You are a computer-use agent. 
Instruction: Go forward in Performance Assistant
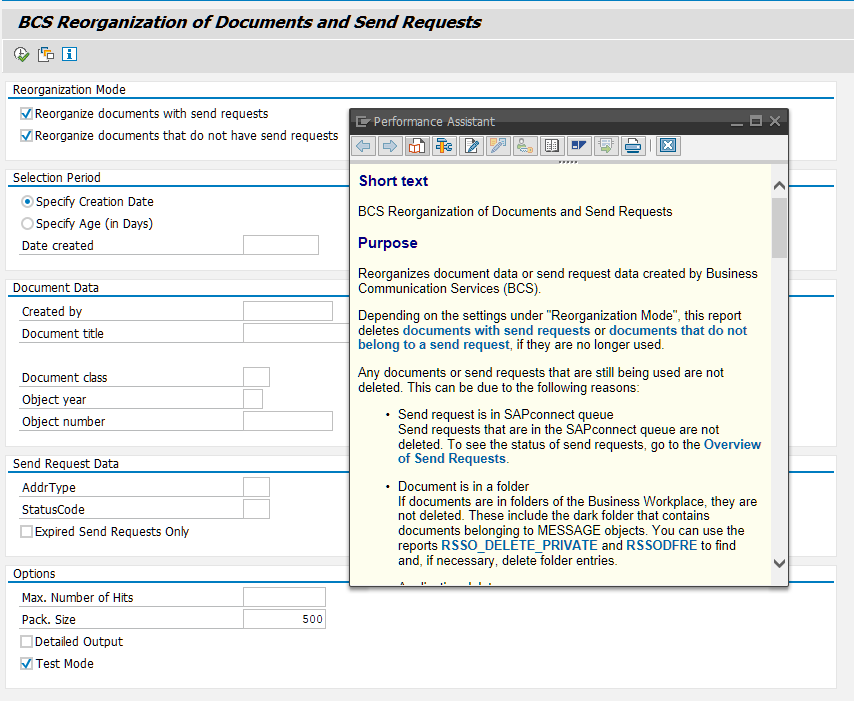point(390,146)
